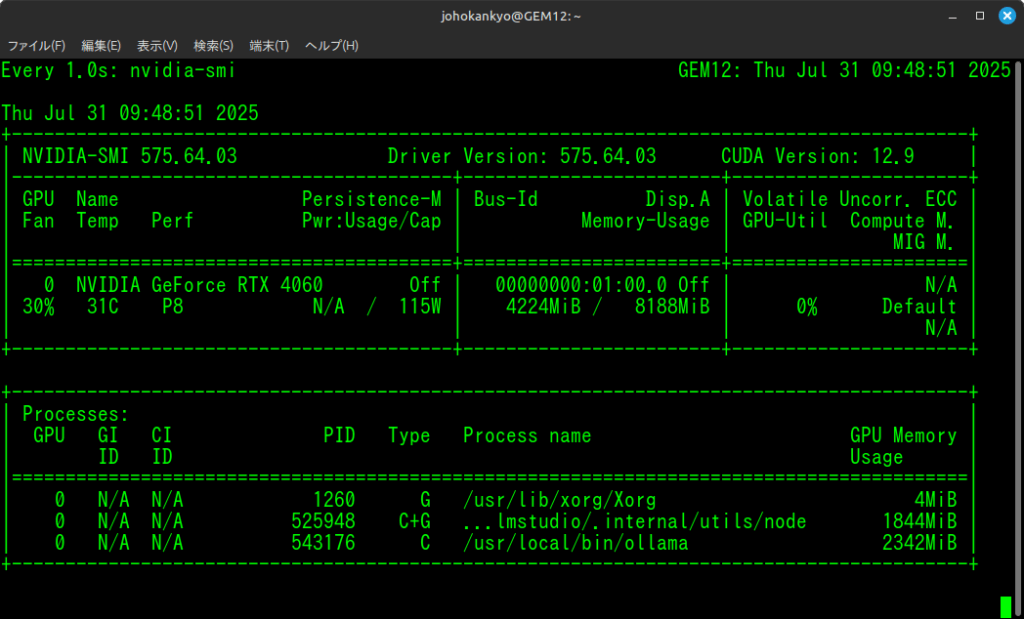Click the NVIDIA GeForce RTX 4060 name

(199, 284)
